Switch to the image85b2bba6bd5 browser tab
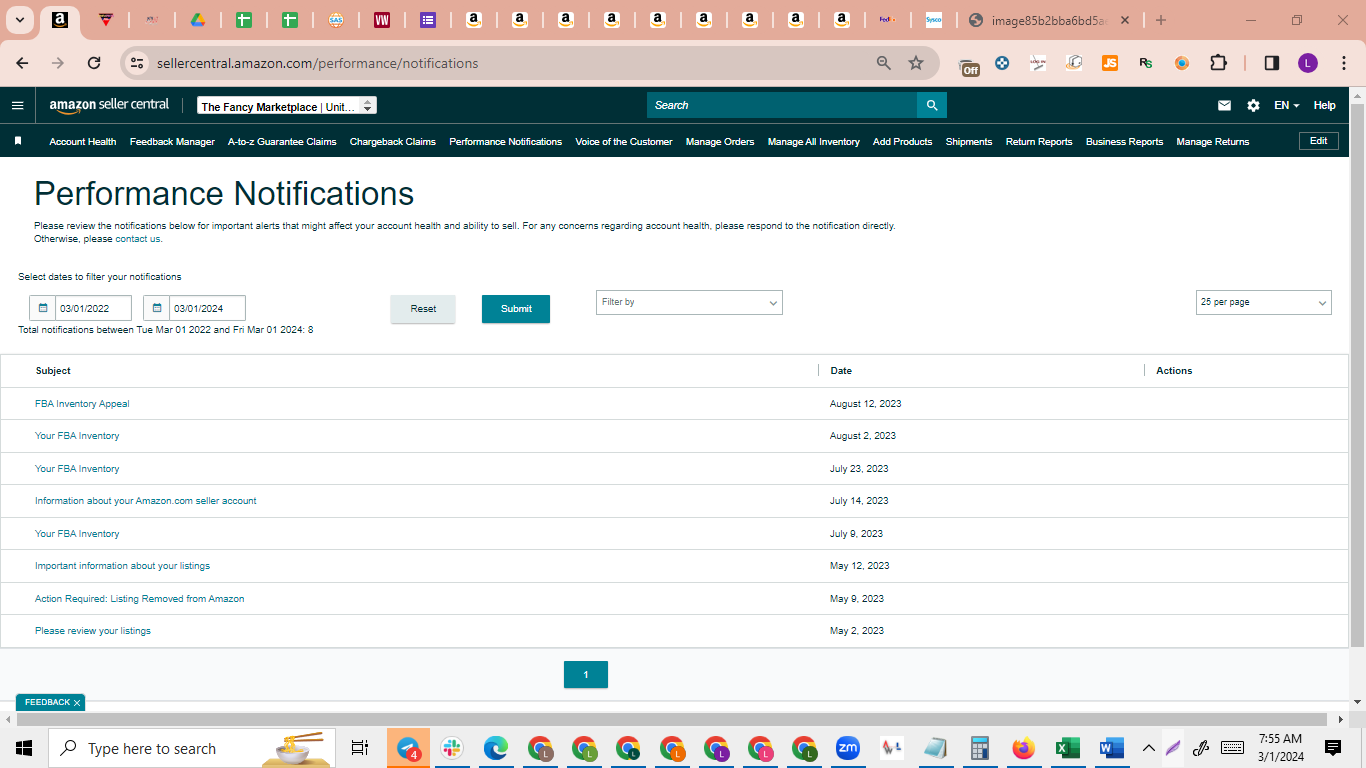 click(x=1049, y=21)
